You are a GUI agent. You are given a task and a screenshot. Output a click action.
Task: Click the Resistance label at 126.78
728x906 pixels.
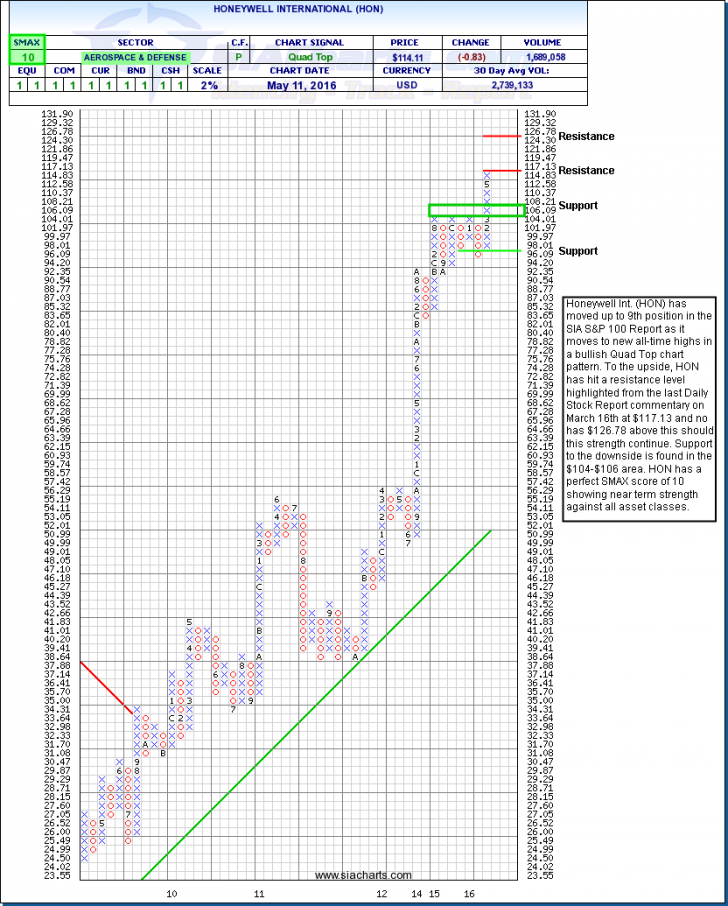pos(586,136)
